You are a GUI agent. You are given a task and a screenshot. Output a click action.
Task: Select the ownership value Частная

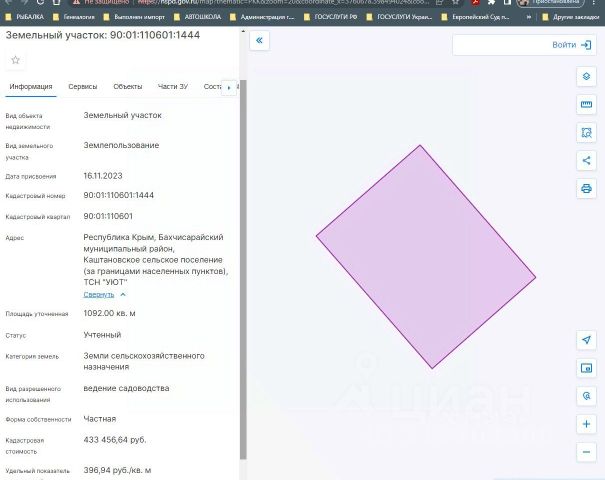[x=100, y=419]
